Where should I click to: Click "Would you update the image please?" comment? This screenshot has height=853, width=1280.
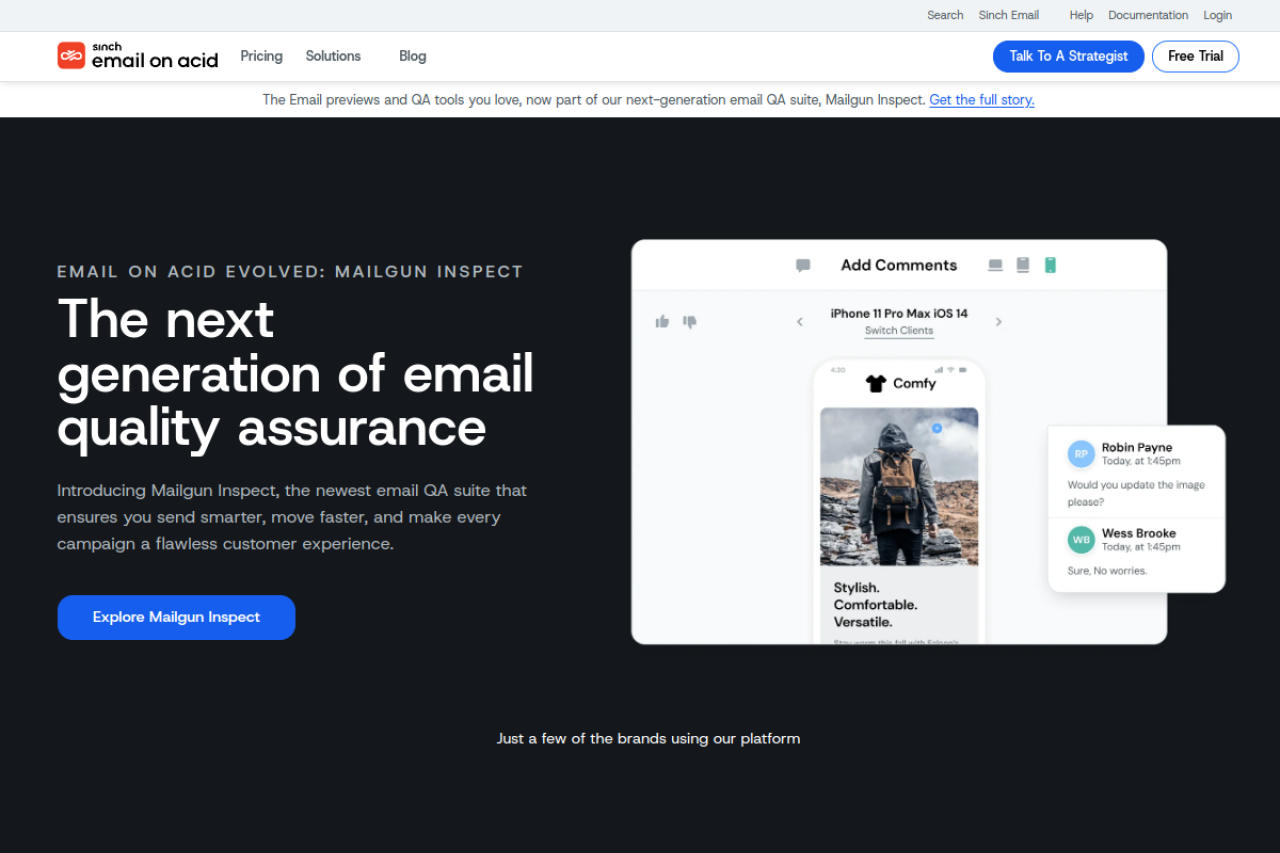pos(1136,493)
